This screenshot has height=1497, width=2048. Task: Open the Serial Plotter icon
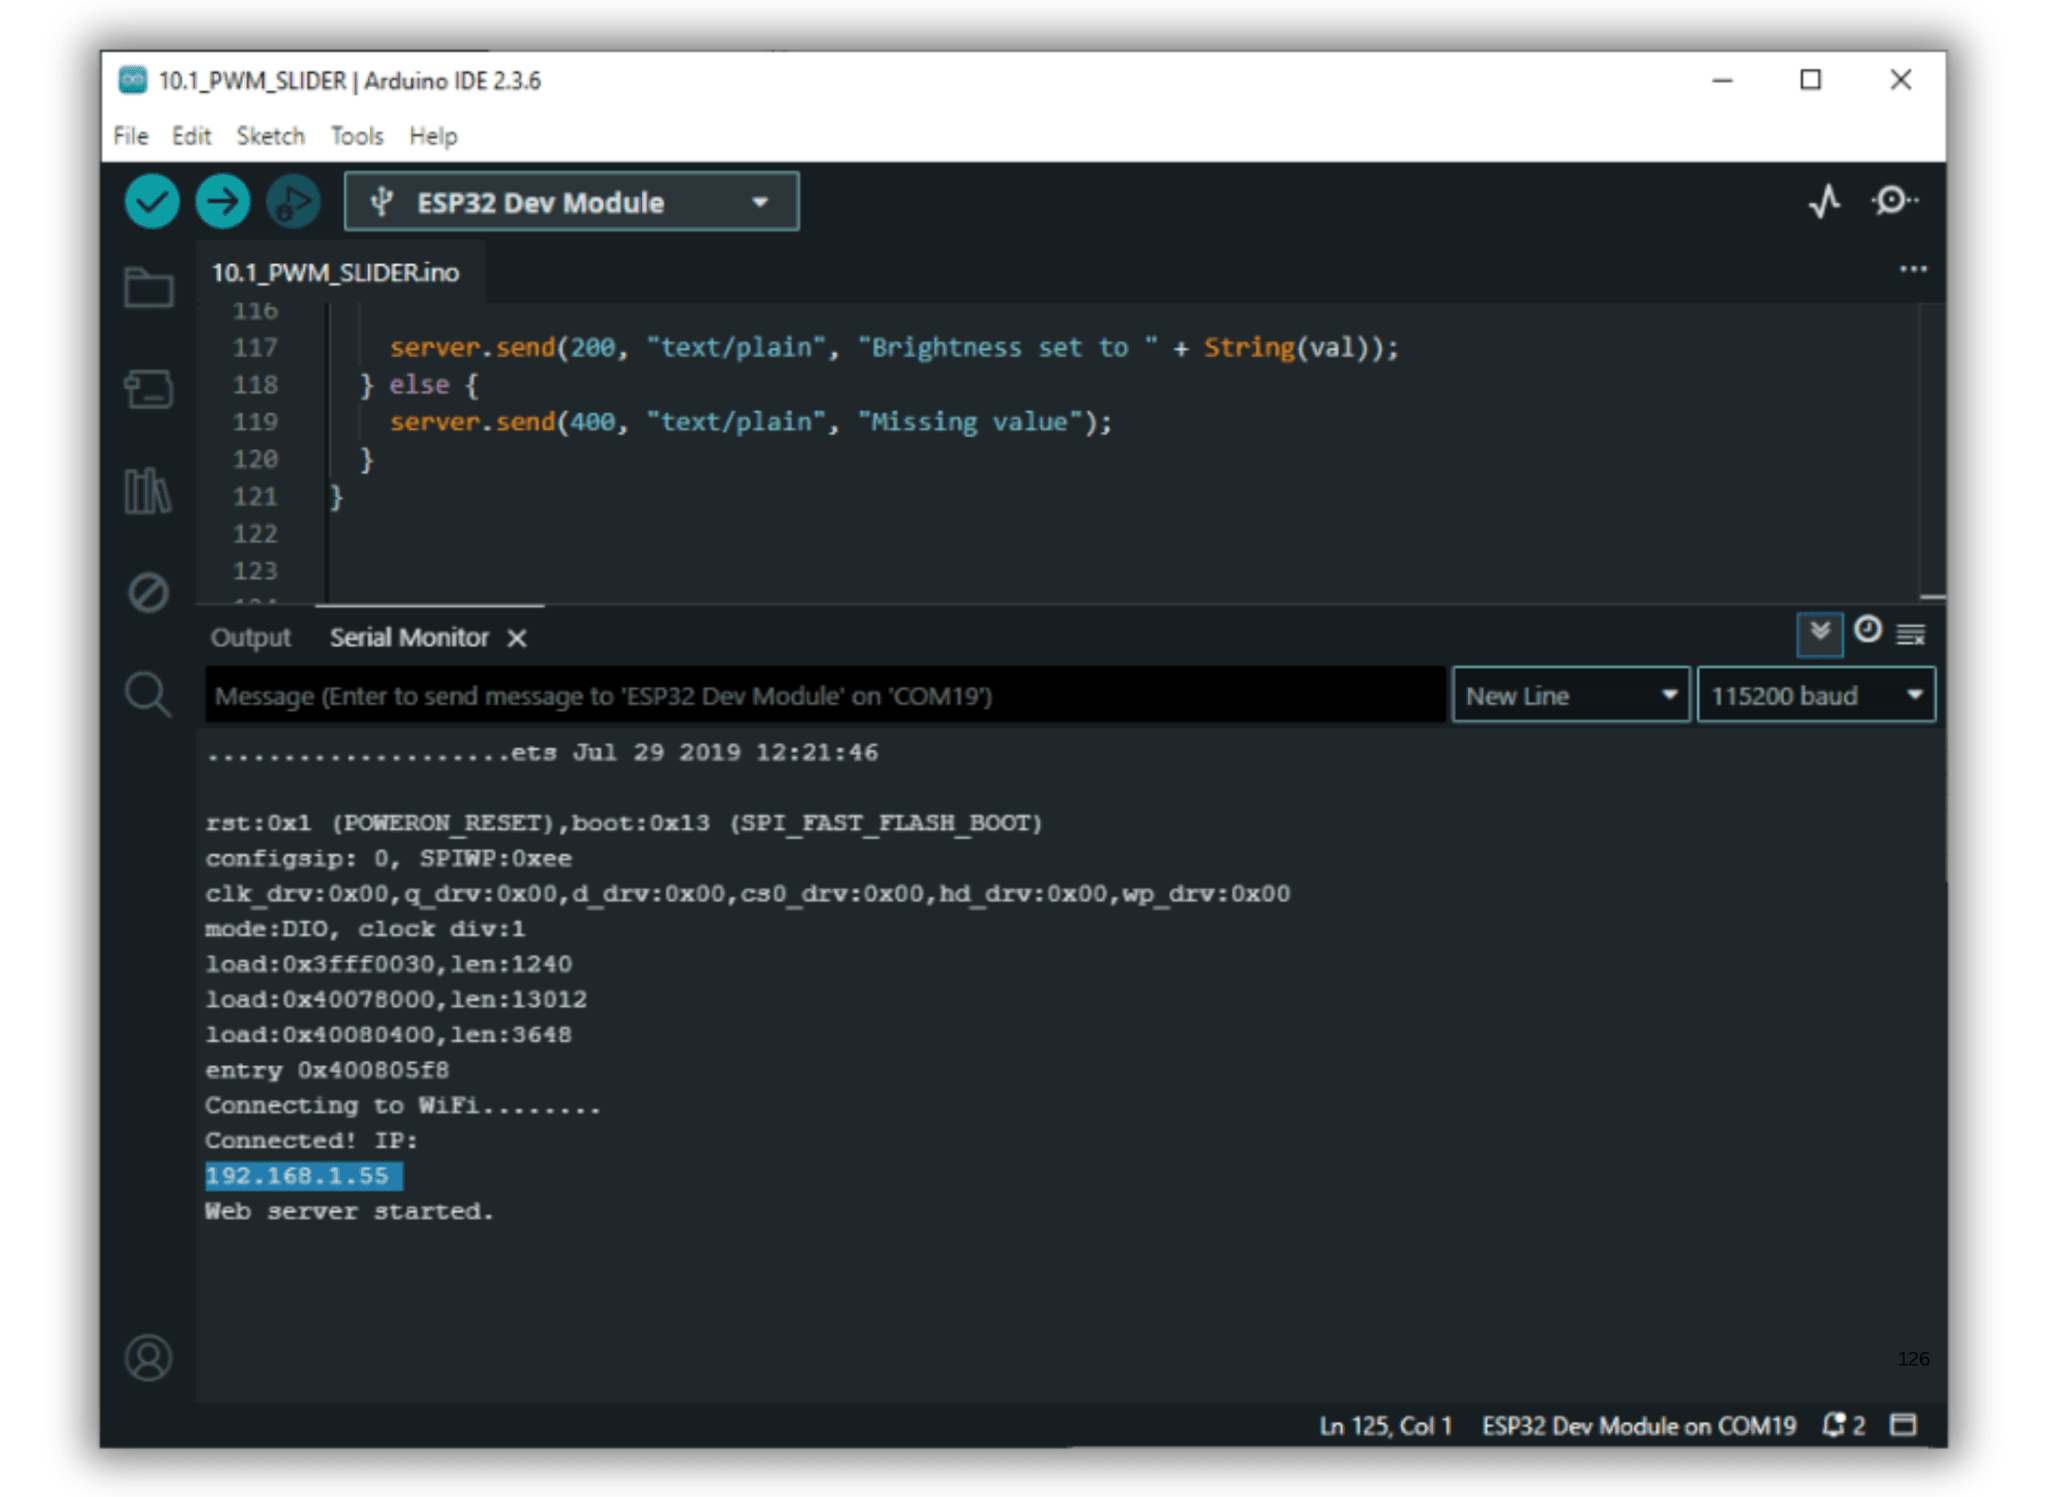1824,201
